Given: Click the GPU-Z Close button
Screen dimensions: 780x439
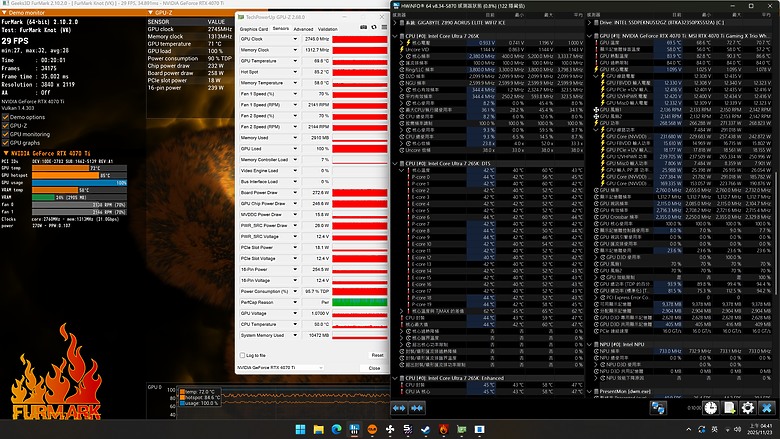Looking at the screenshot, I should tap(374, 368).
